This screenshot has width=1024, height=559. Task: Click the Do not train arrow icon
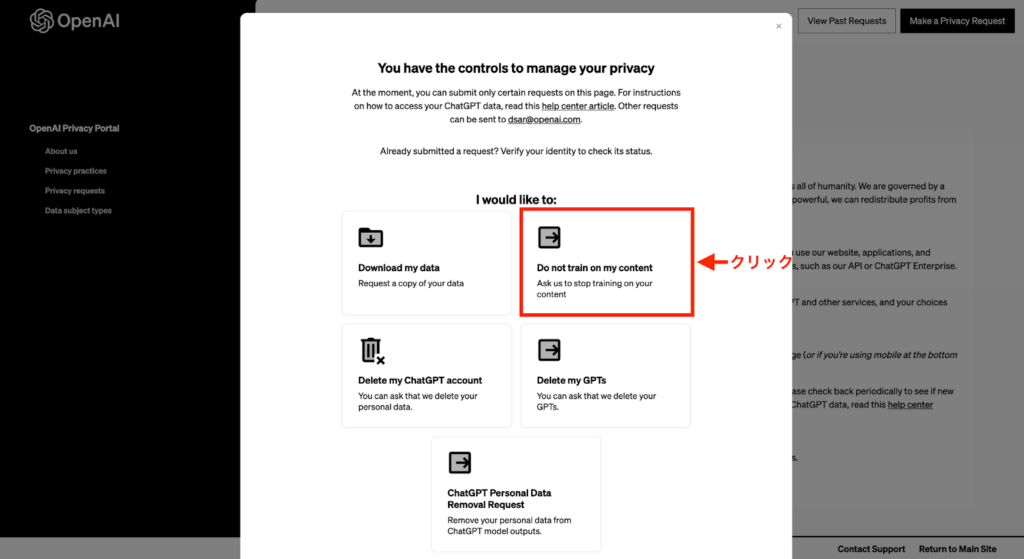(549, 237)
